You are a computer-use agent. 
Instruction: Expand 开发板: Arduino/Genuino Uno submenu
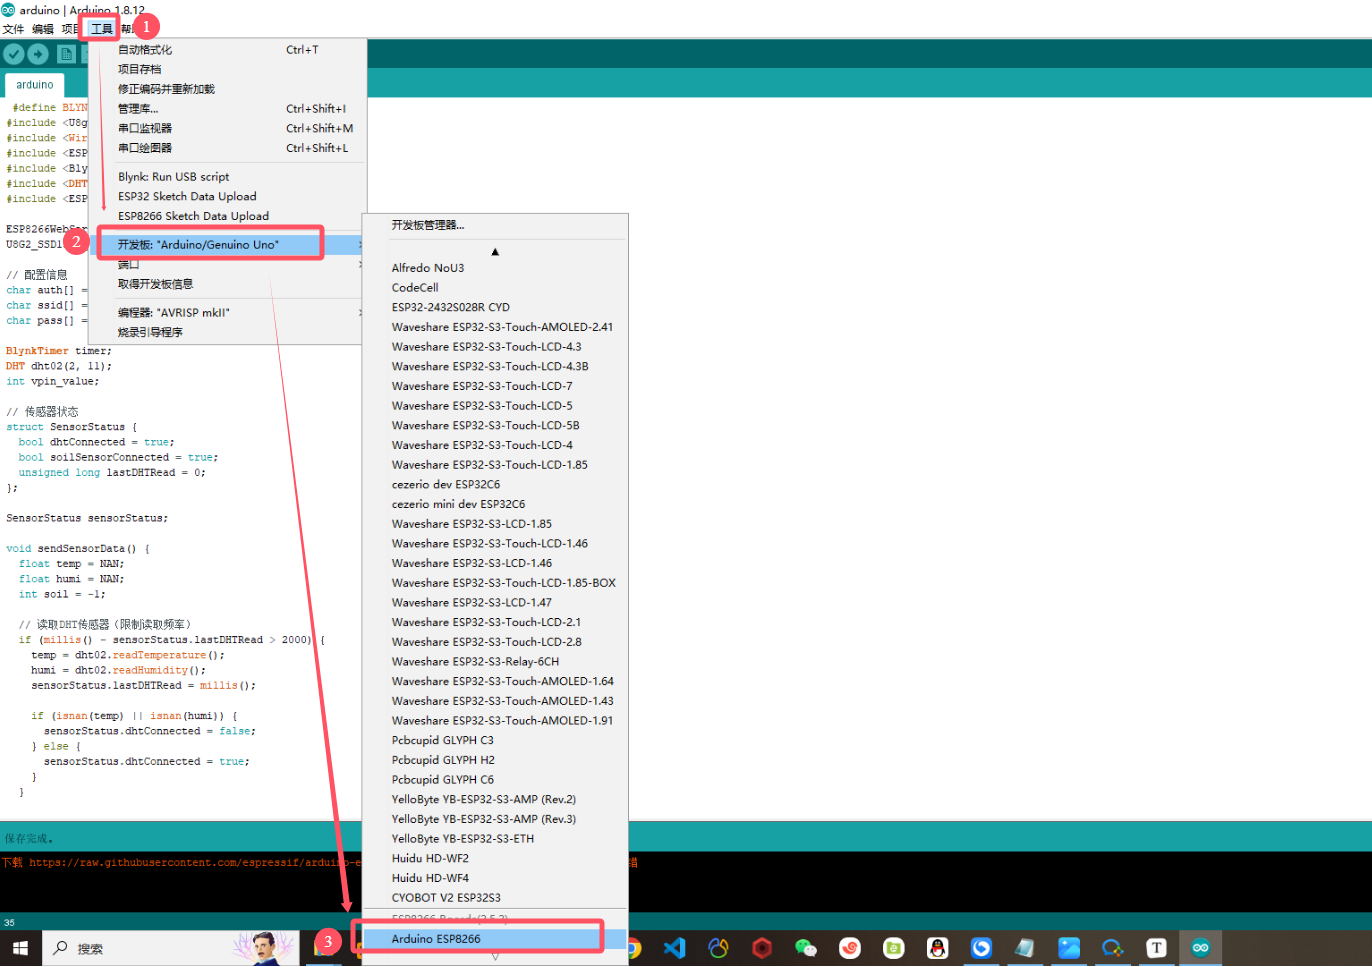(228, 245)
